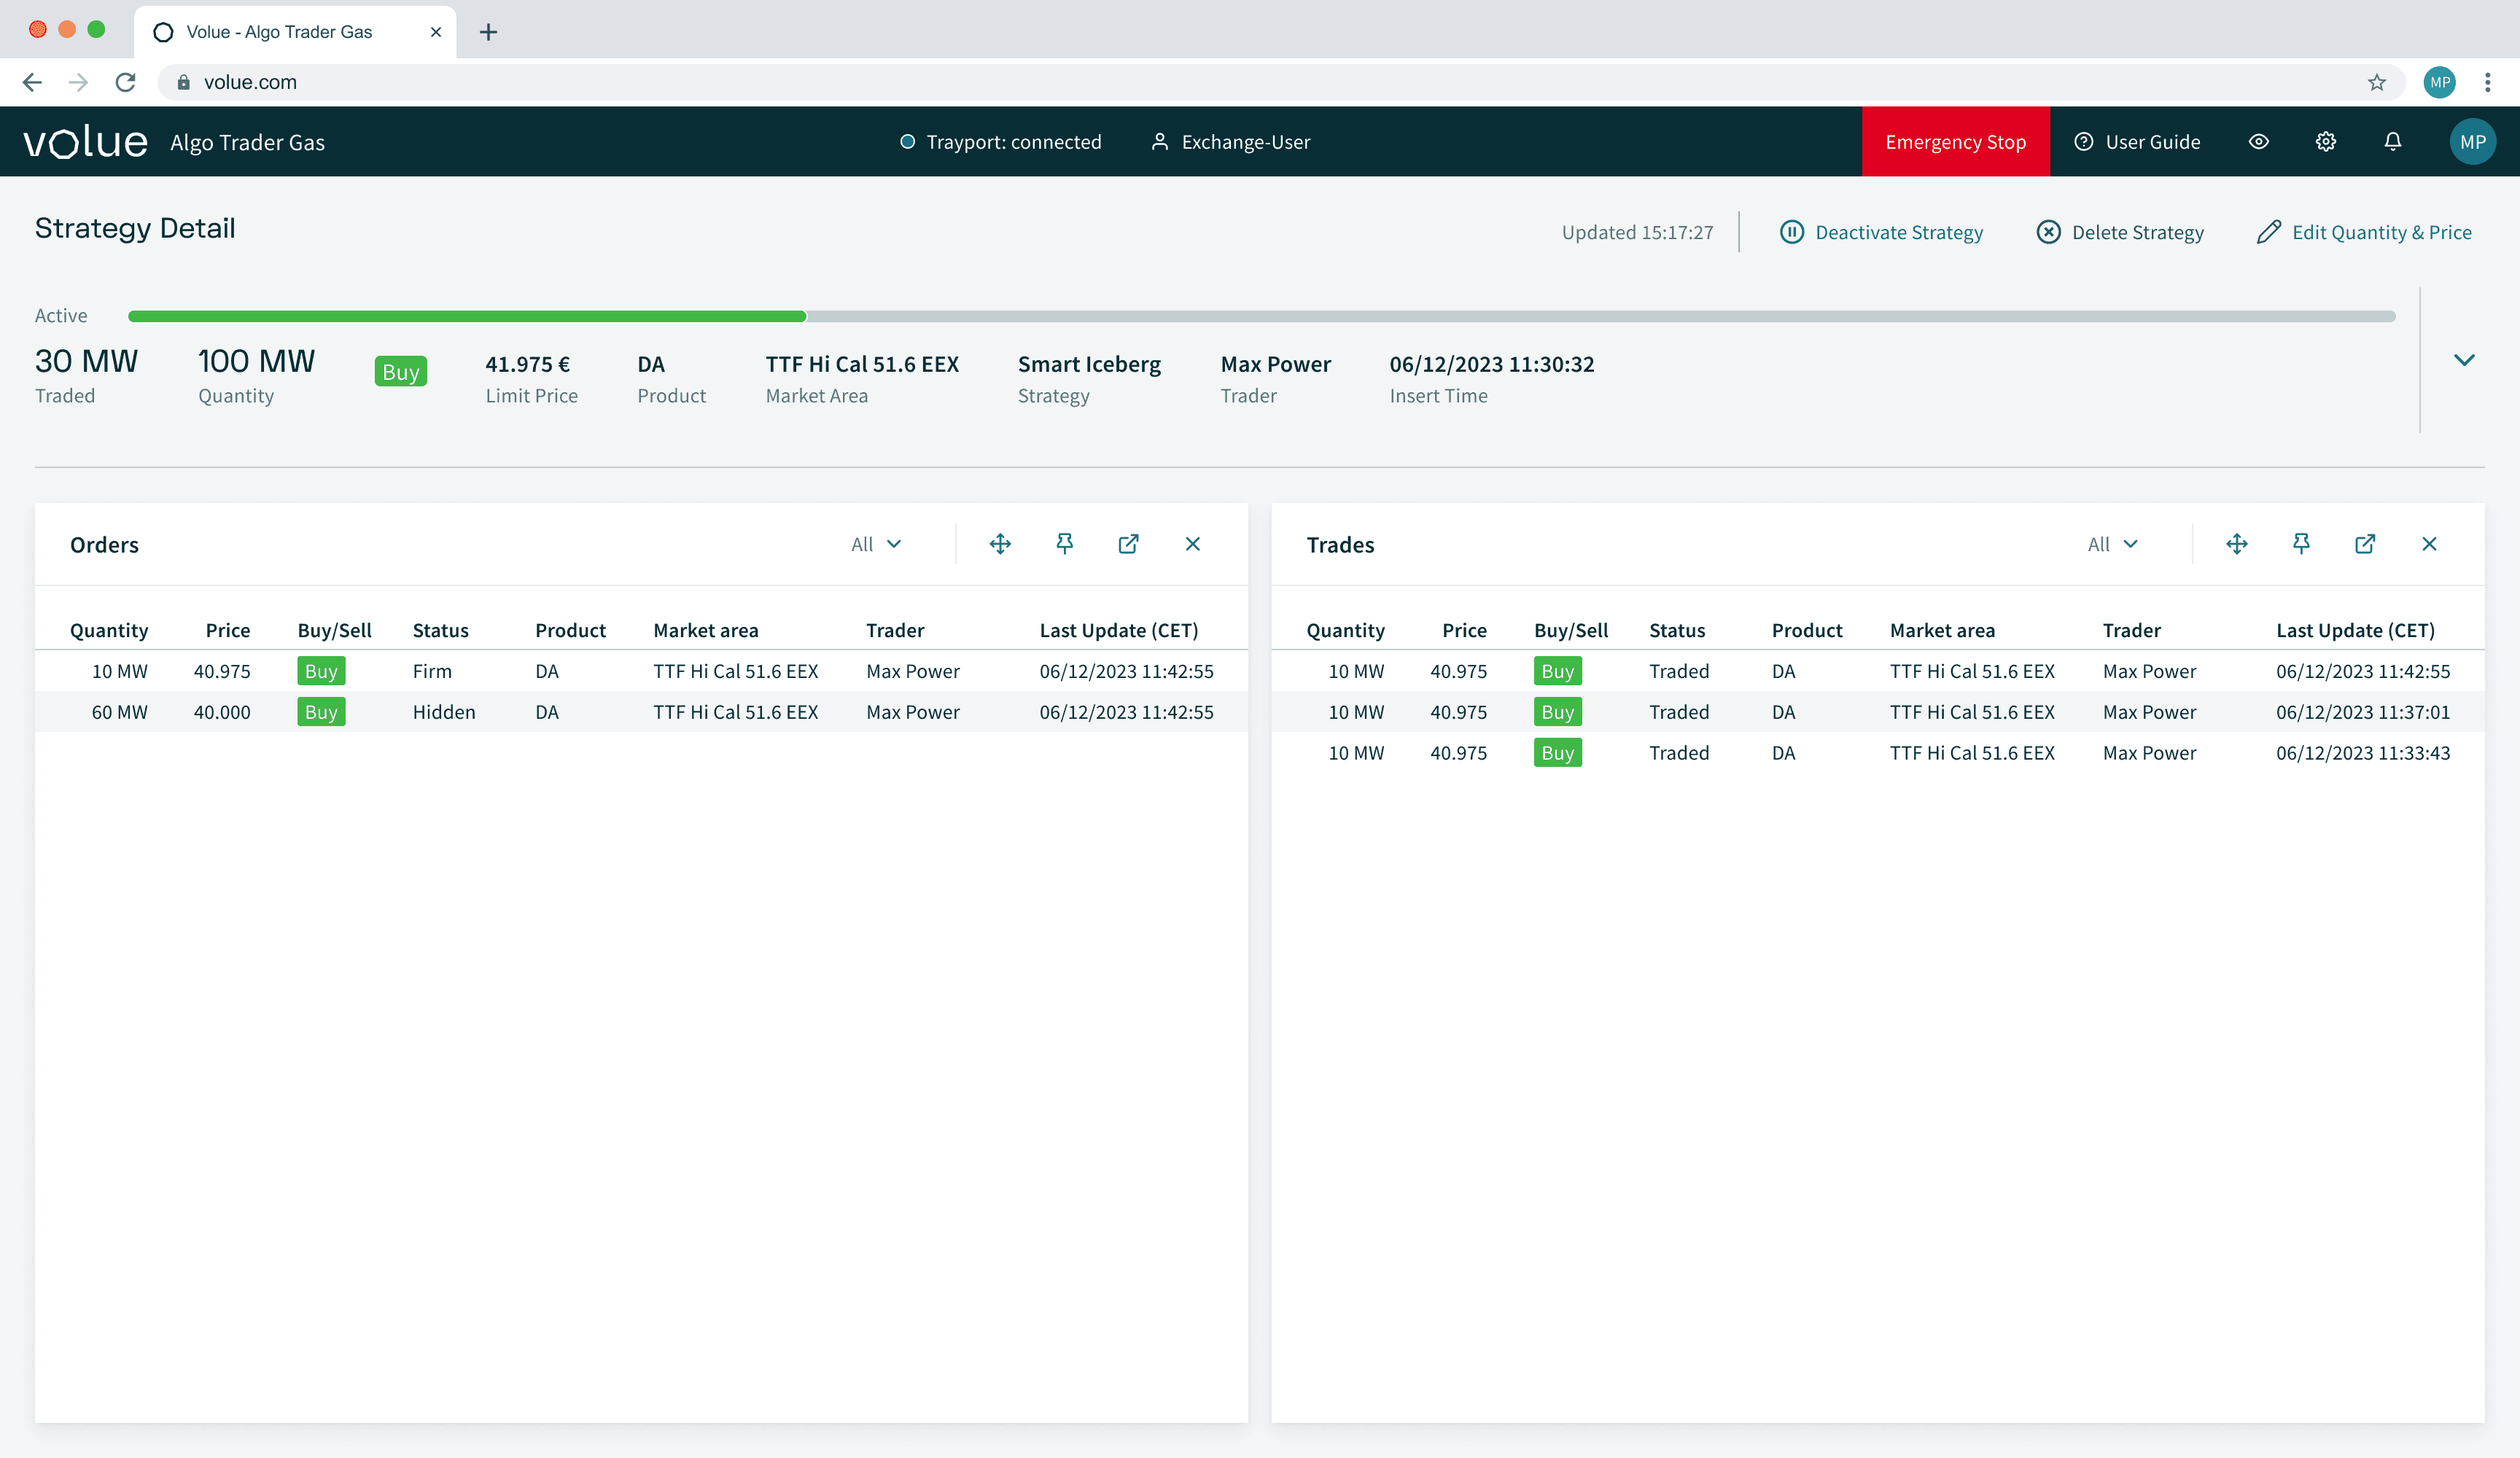Image resolution: width=2520 pixels, height=1458 pixels.
Task: Sort Orders by Price column header
Action: [x=228, y=630]
